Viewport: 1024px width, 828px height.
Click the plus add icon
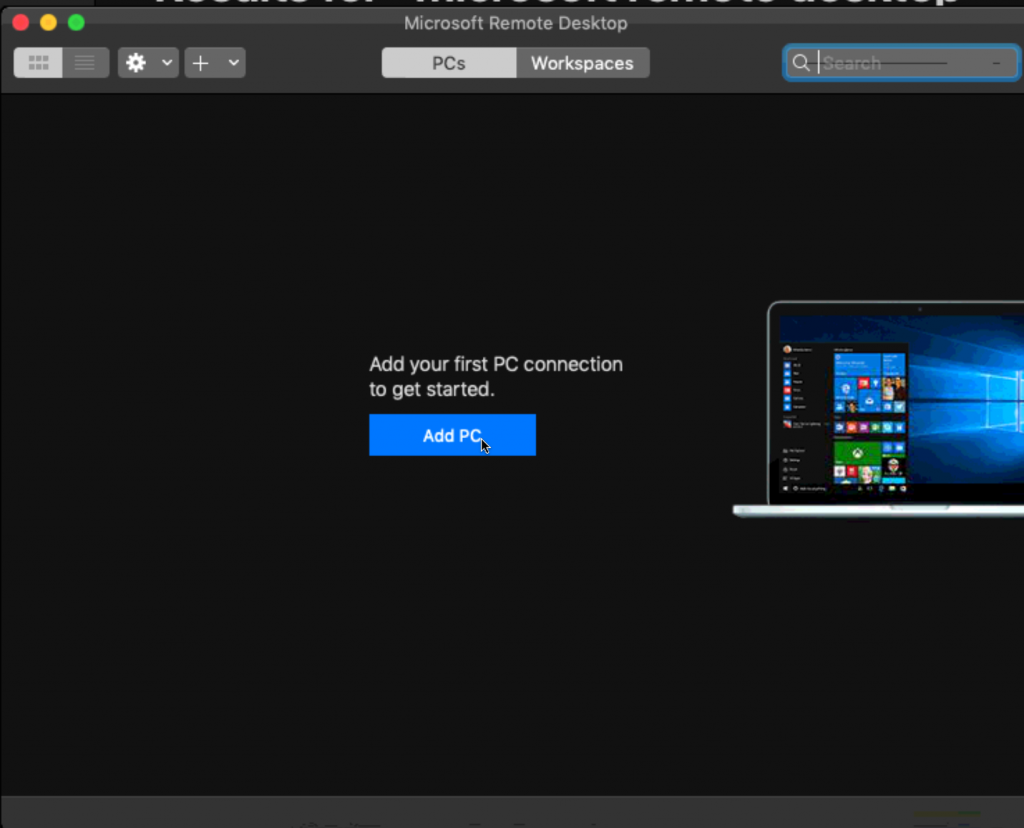click(201, 63)
